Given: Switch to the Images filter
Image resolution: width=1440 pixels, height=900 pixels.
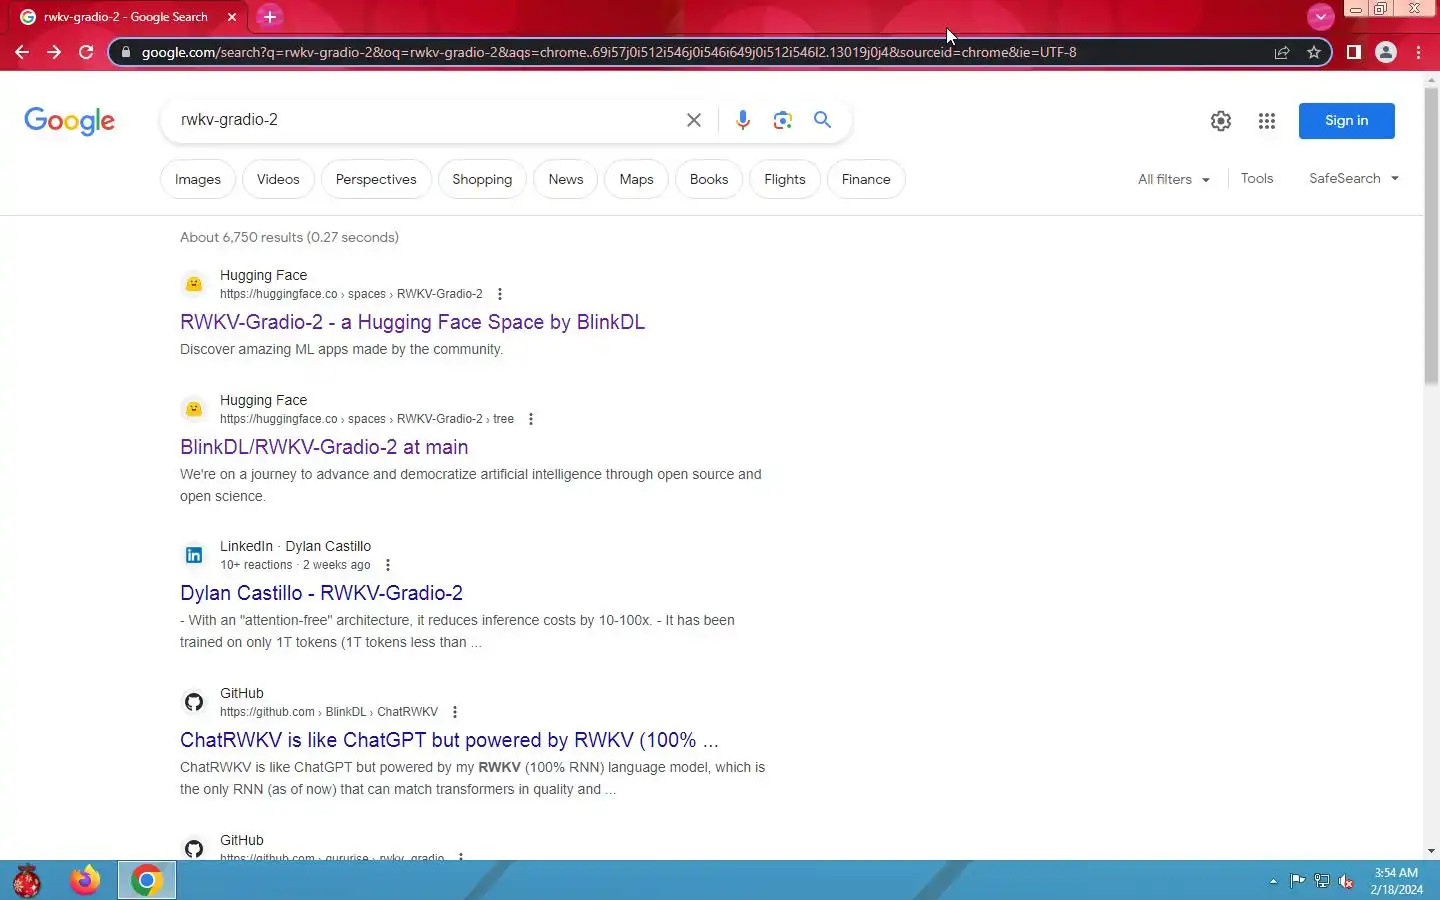Looking at the screenshot, I should 198,179.
